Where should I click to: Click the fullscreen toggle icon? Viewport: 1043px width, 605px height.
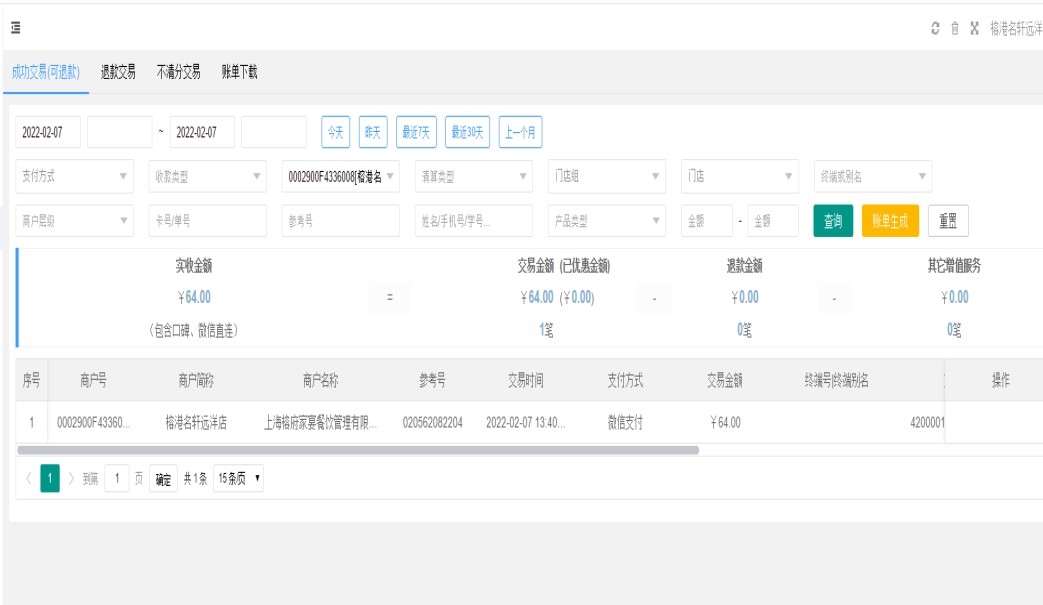974,28
